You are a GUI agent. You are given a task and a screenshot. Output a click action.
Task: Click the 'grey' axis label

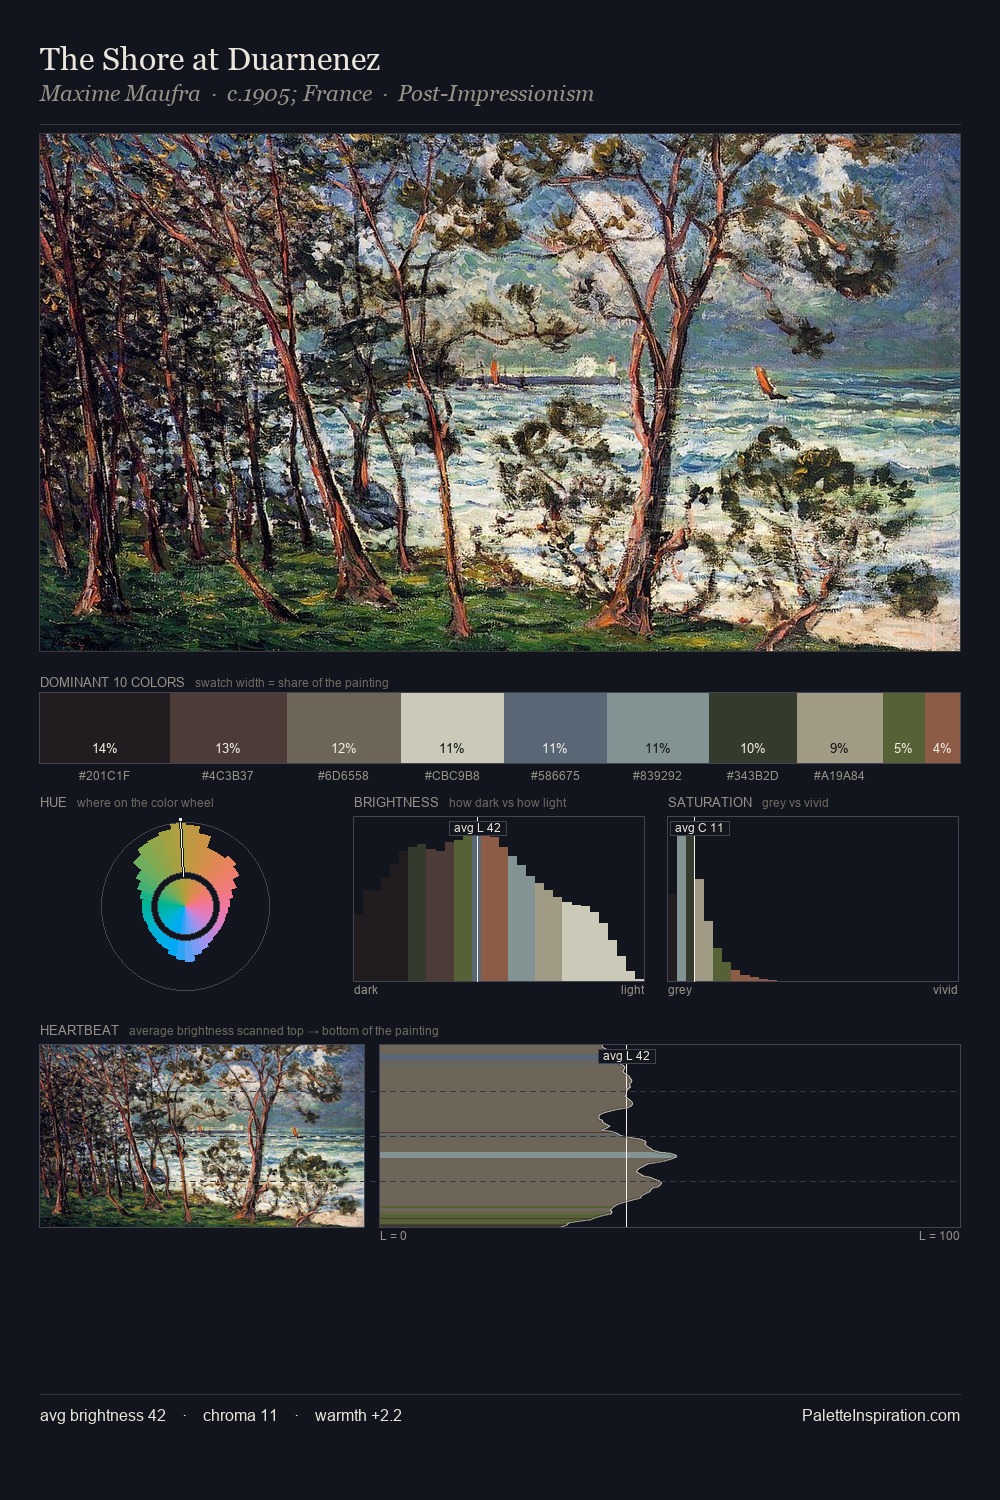tap(680, 990)
